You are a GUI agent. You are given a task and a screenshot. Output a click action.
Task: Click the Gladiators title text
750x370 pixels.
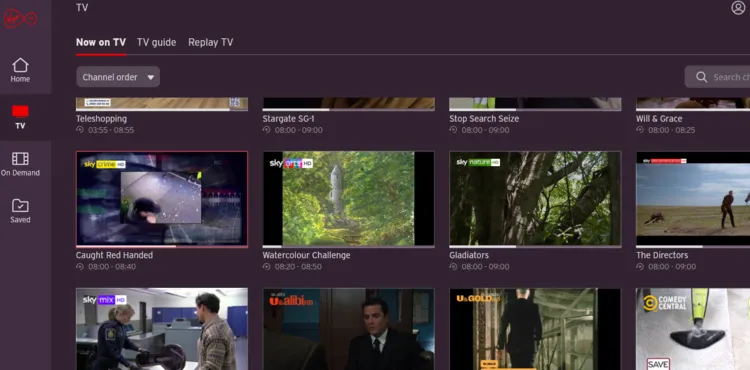tap(469, 255)
